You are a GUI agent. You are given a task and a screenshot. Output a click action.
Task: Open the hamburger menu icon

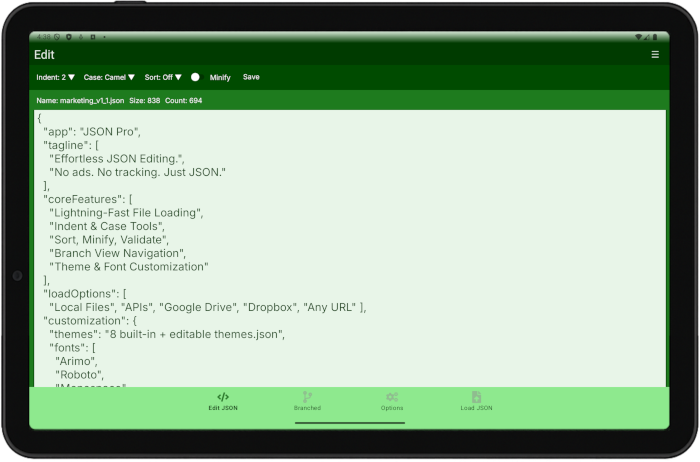[x=654, y=54]
